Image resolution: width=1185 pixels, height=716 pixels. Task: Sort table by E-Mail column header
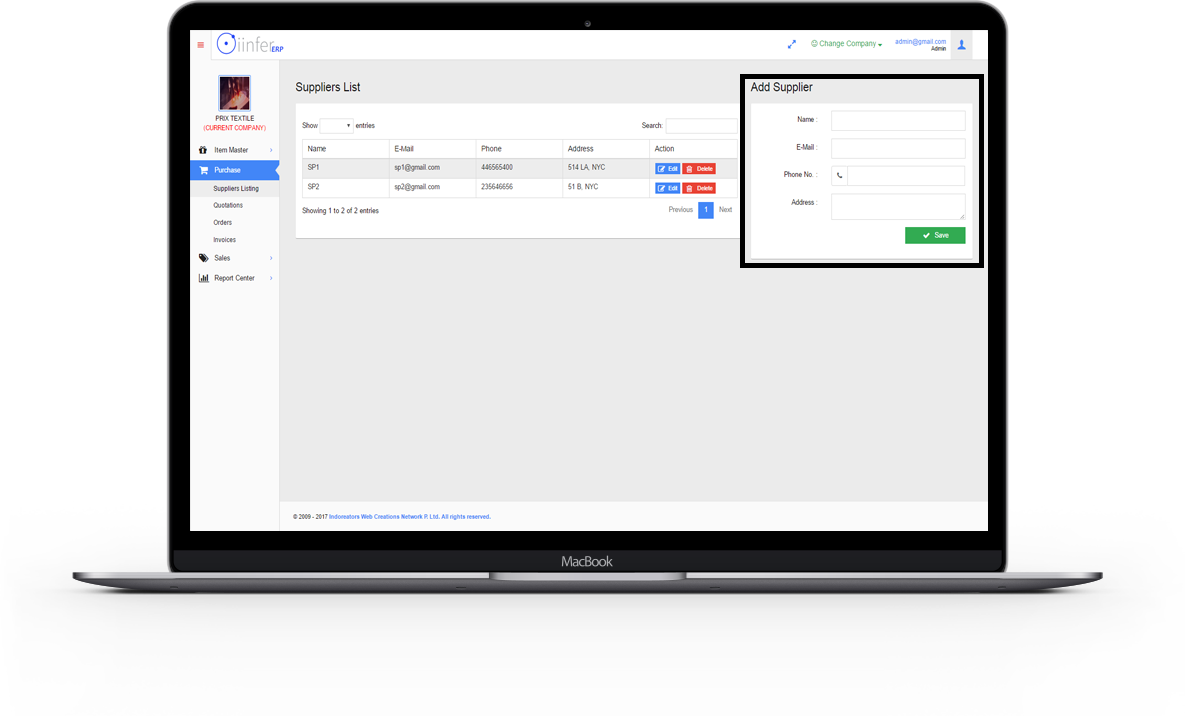click(432, 149)
